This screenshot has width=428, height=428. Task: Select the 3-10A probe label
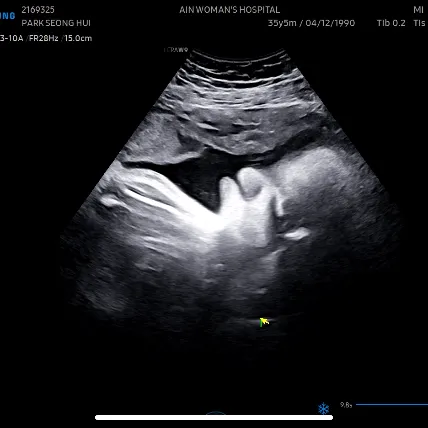12,38
